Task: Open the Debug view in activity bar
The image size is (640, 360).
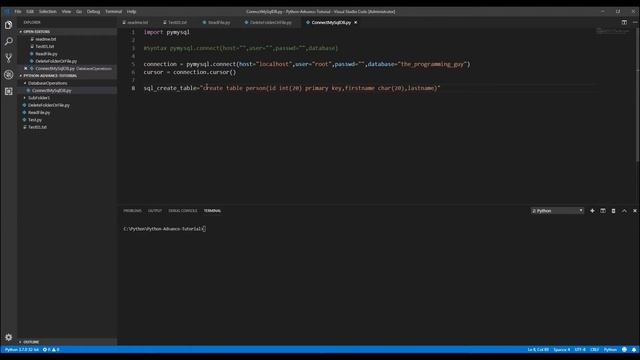Action: pos(9,75)
